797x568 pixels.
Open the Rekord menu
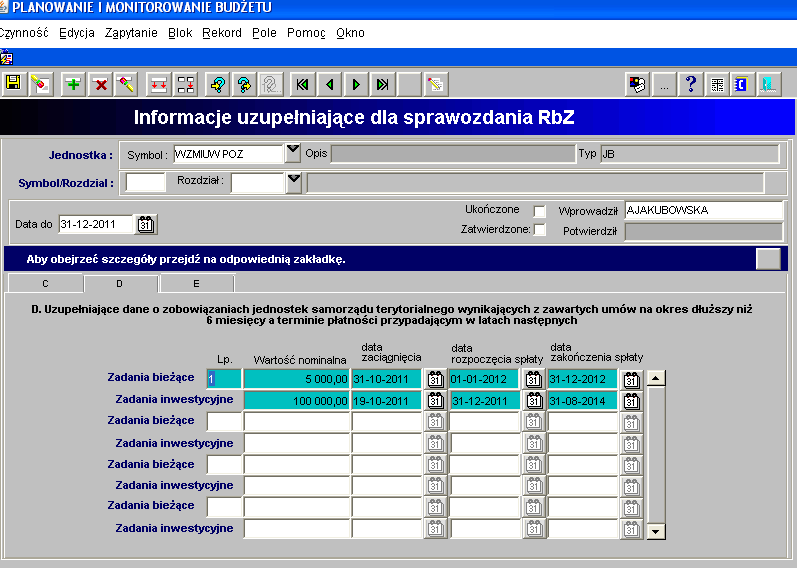pyautogui.click(x=222, y=33)
